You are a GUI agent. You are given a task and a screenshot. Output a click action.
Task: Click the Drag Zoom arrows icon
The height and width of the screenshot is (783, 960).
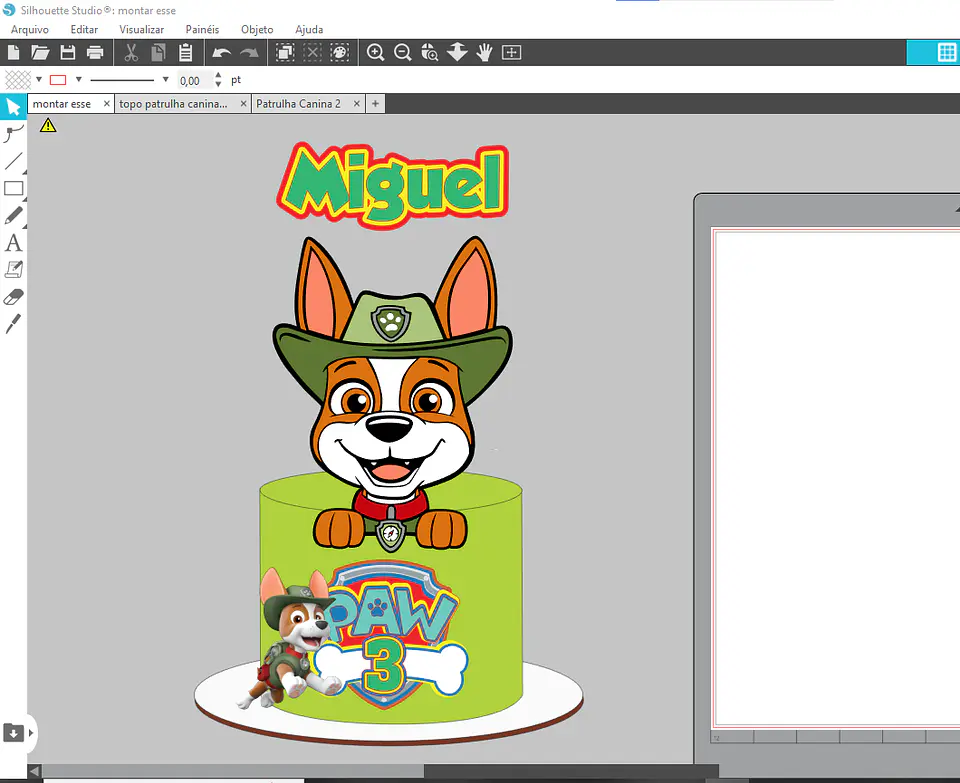pos(457,53)
